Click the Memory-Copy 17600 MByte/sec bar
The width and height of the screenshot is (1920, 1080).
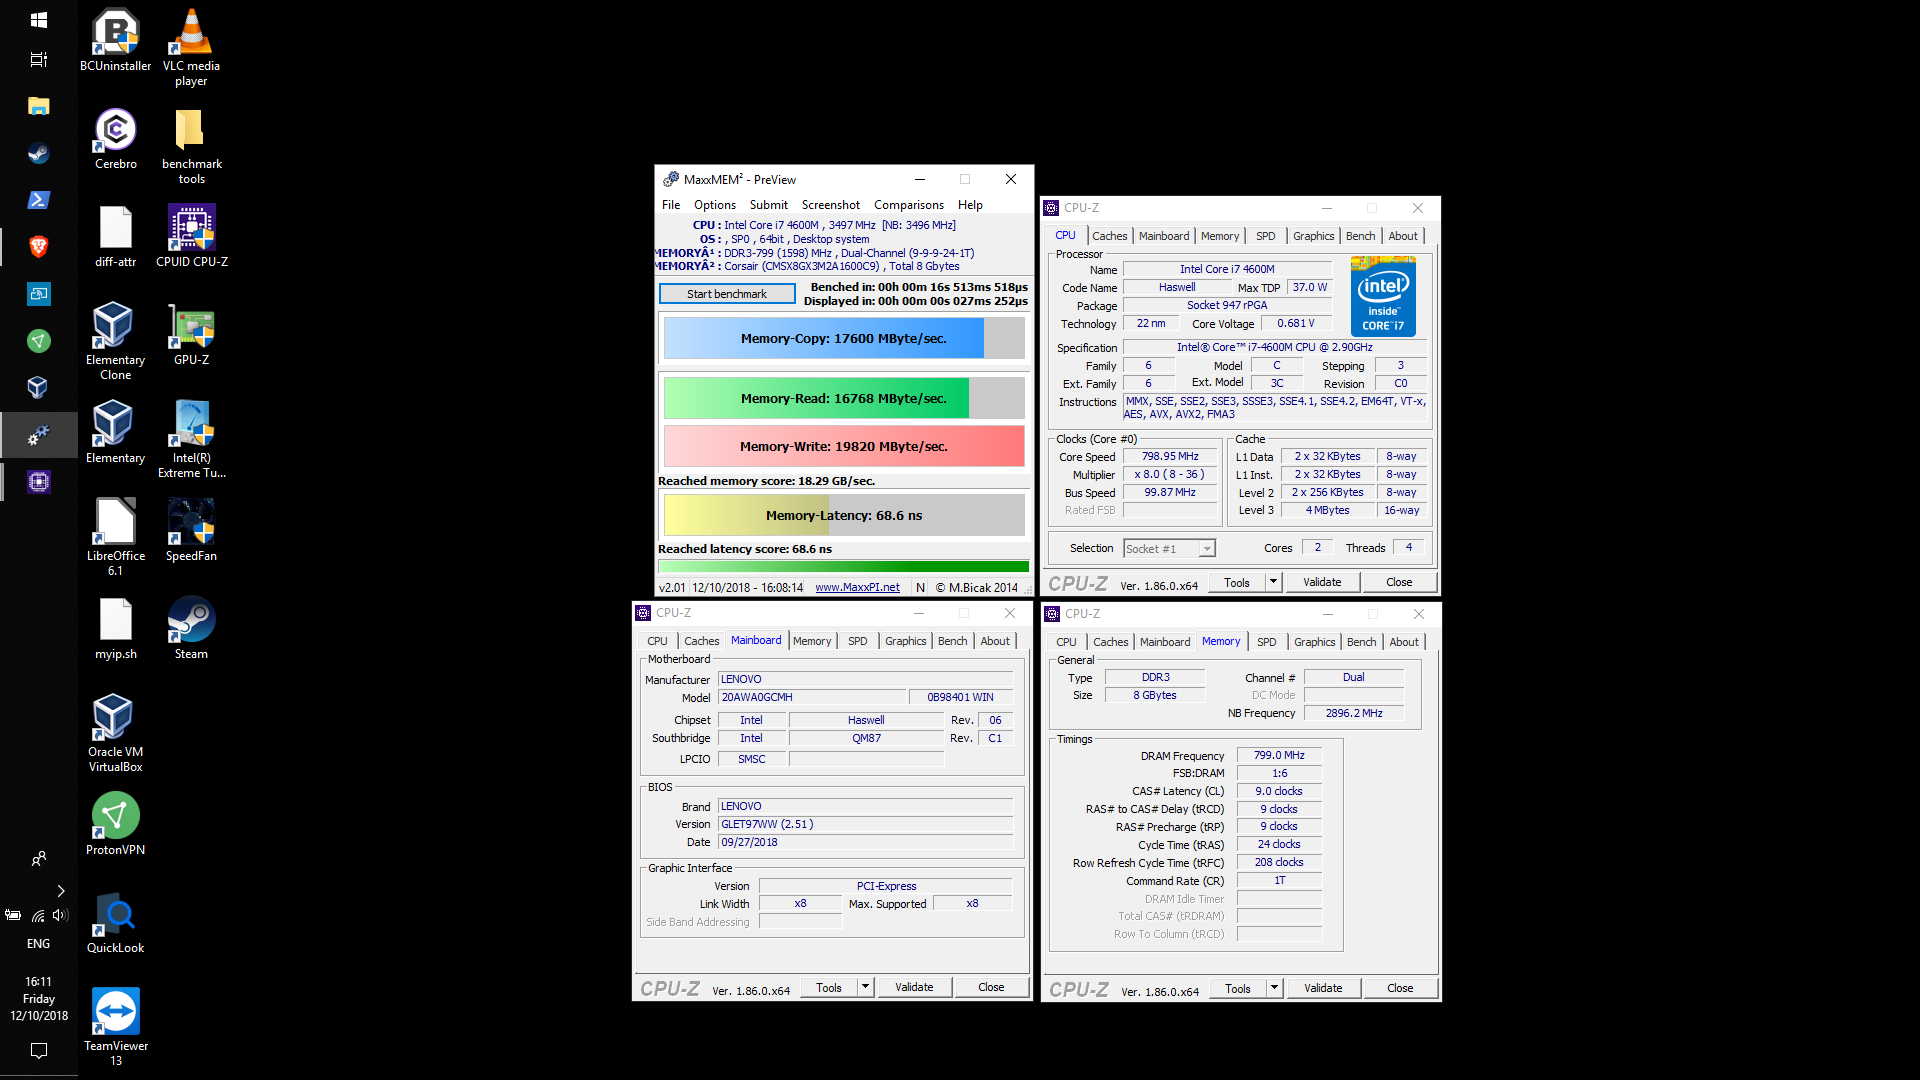[x=844, y=338]
